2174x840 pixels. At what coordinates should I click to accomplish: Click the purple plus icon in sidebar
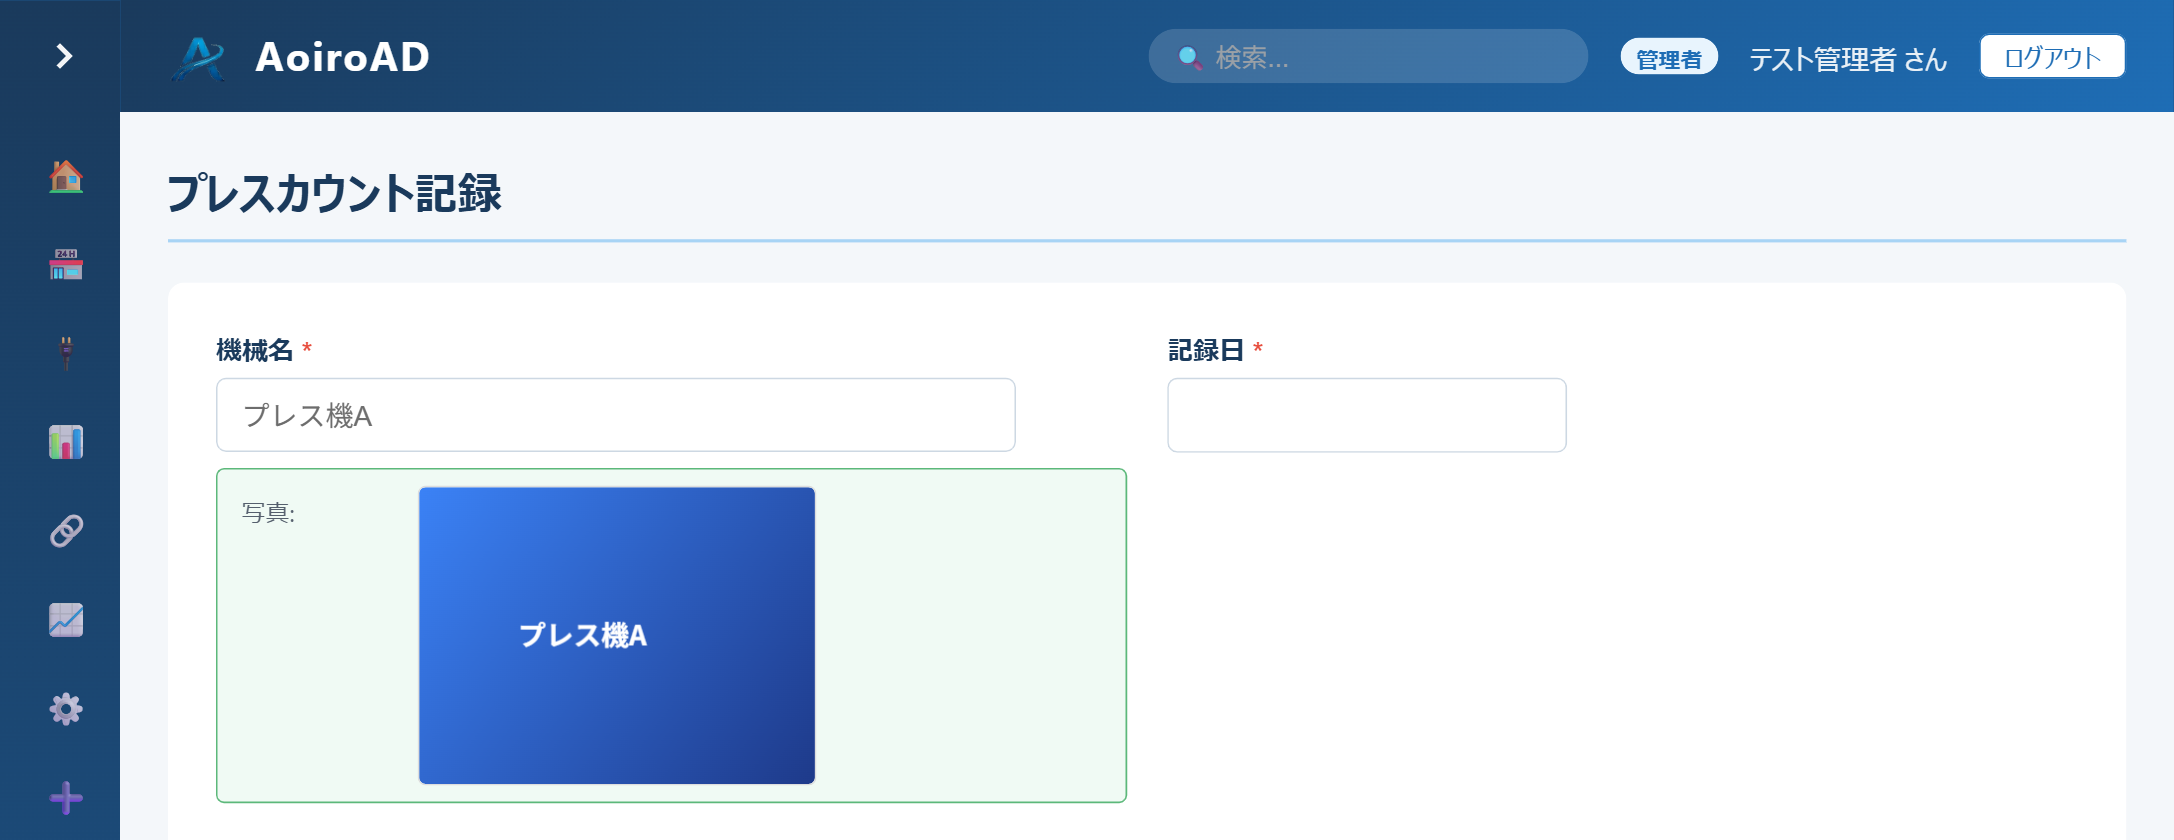pos(66,798)
